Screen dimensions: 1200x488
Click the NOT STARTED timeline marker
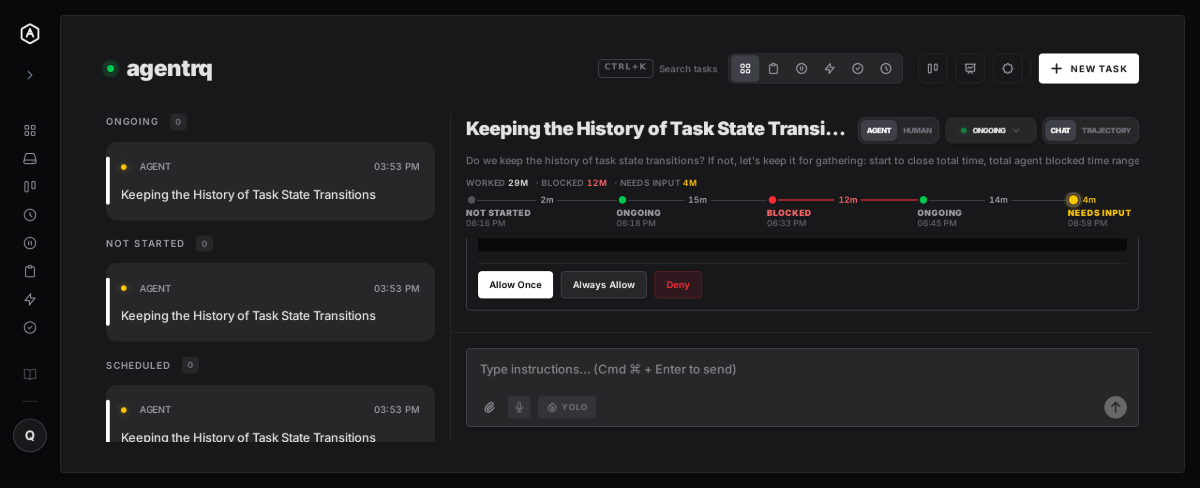pyautogui.click(x=472, y=200)
